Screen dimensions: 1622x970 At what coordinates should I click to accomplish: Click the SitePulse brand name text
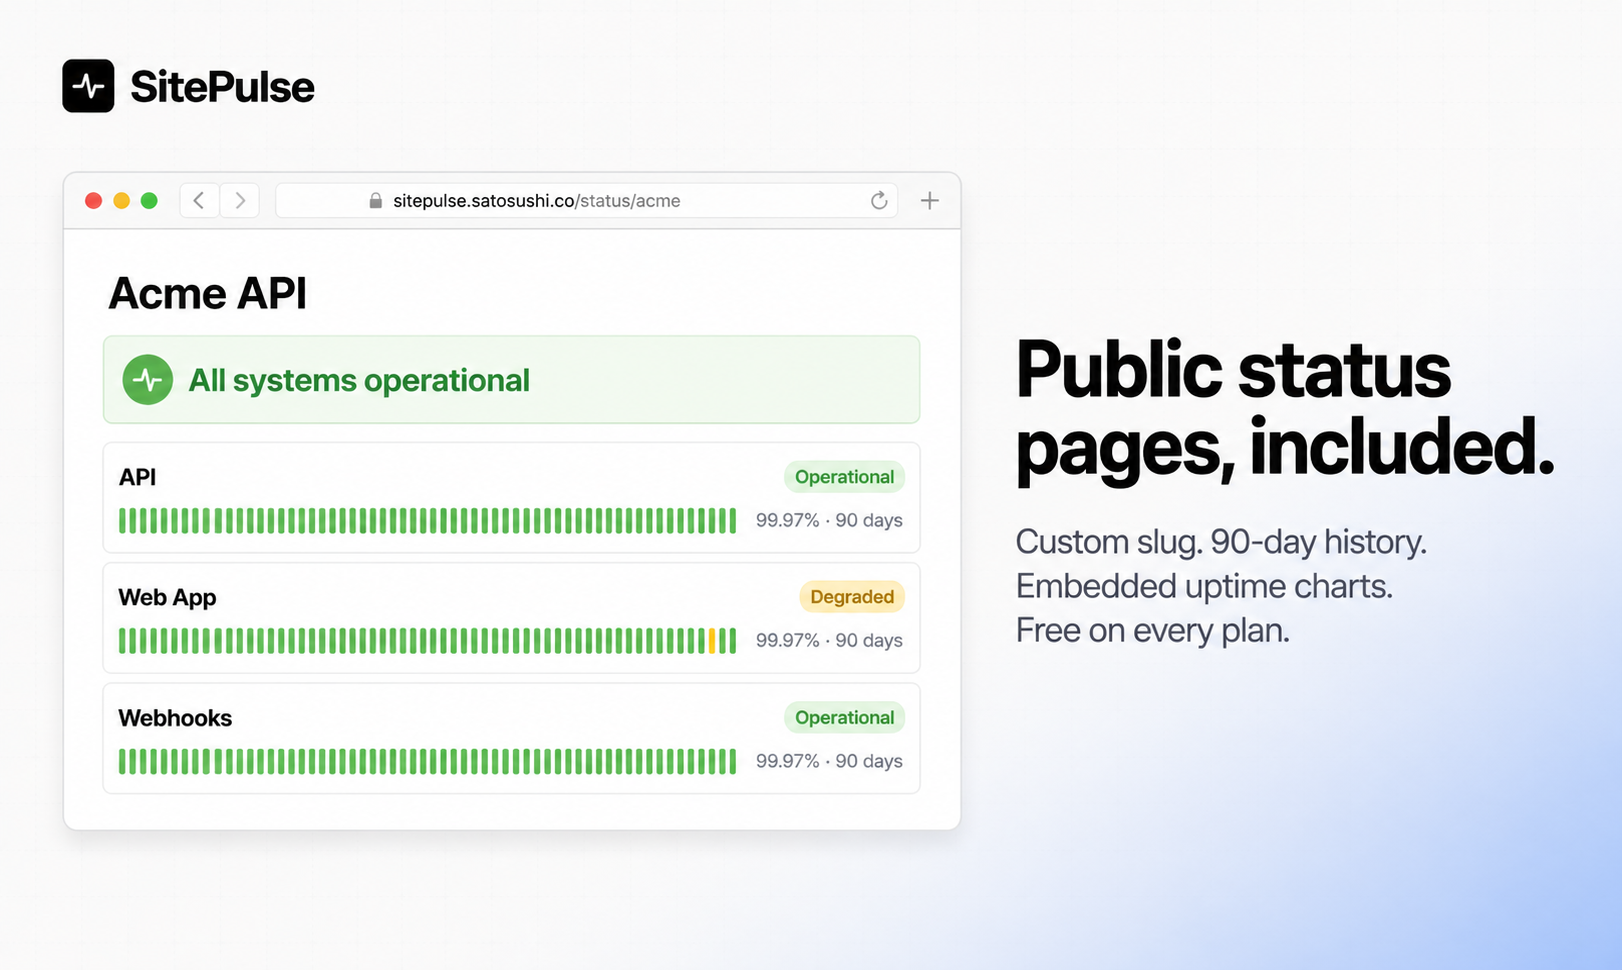point(222,87)
